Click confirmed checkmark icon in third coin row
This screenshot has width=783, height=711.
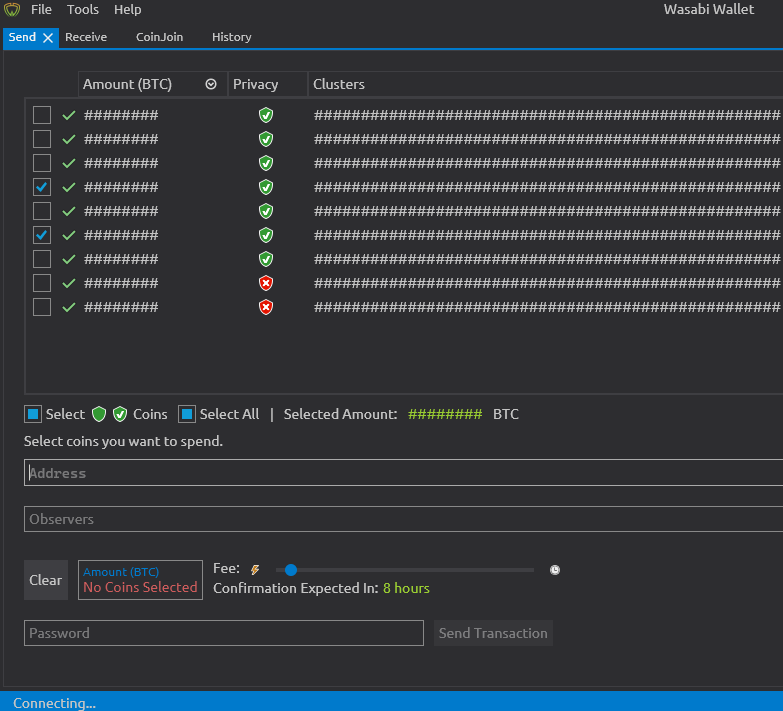[69, 163]
